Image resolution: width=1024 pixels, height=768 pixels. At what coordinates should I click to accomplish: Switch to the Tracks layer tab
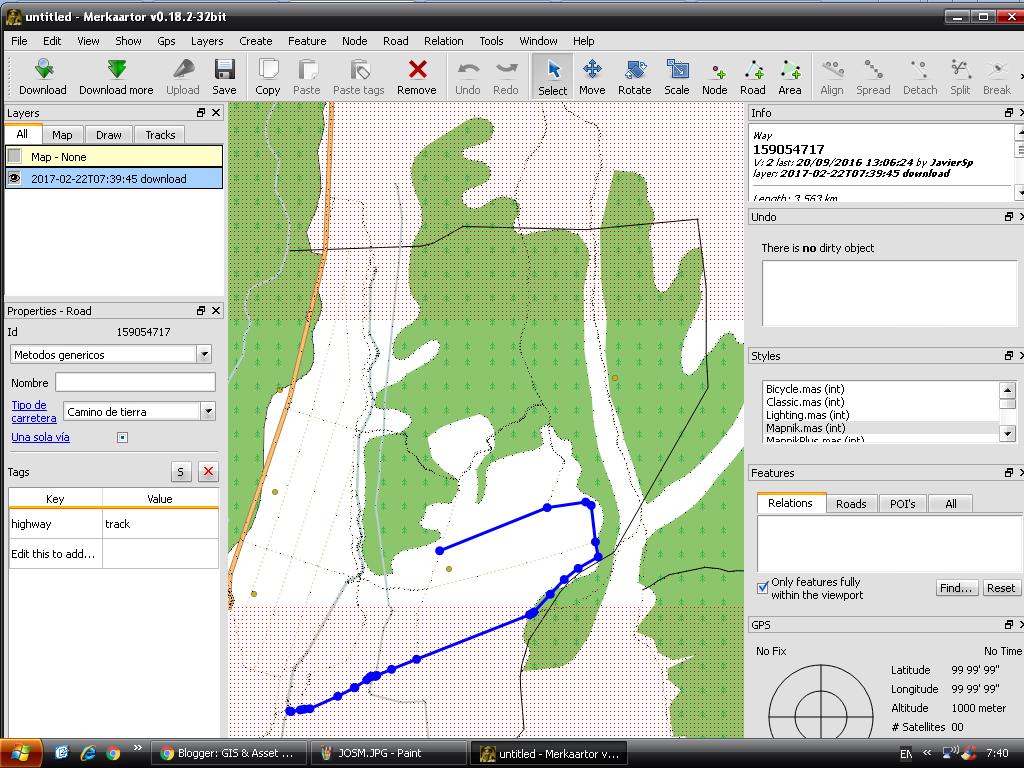[160, 134]
